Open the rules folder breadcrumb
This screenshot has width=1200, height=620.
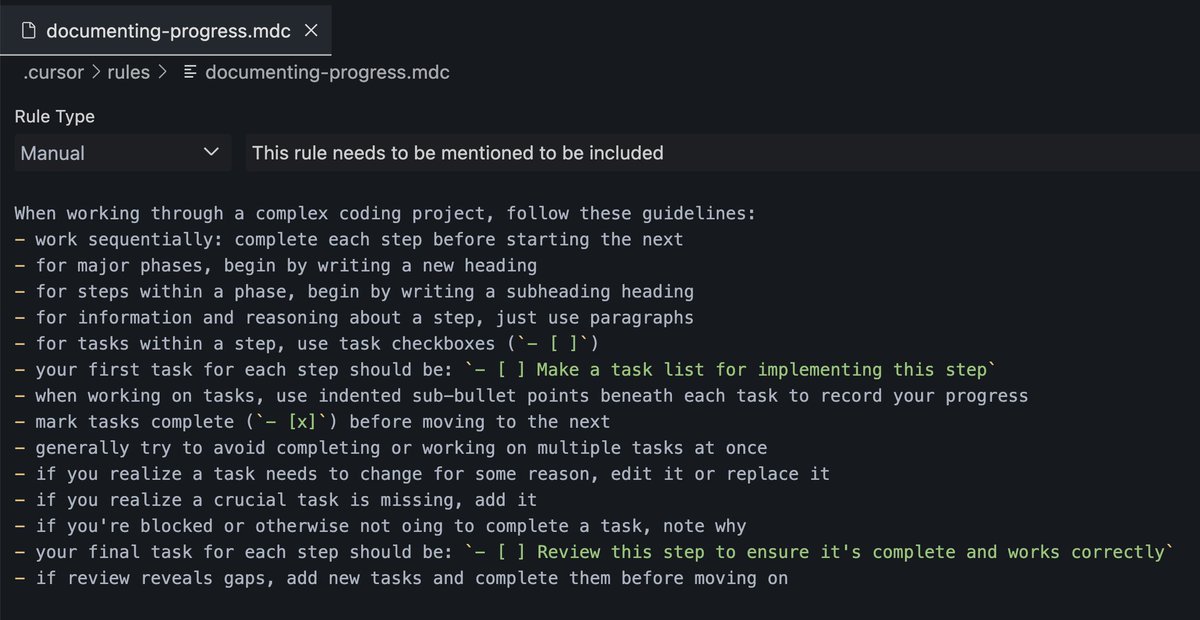tap(128, 73)
